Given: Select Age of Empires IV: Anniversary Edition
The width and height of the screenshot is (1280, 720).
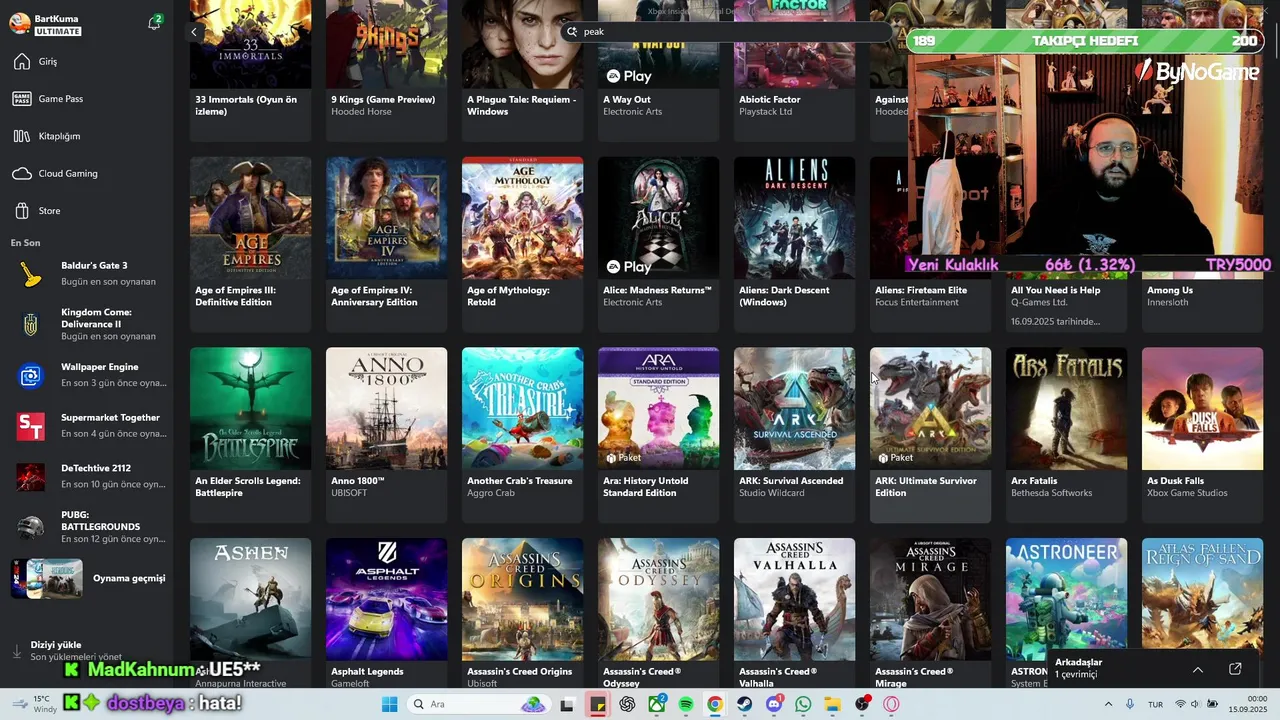Looking at the screenshot, I should 386,243.
